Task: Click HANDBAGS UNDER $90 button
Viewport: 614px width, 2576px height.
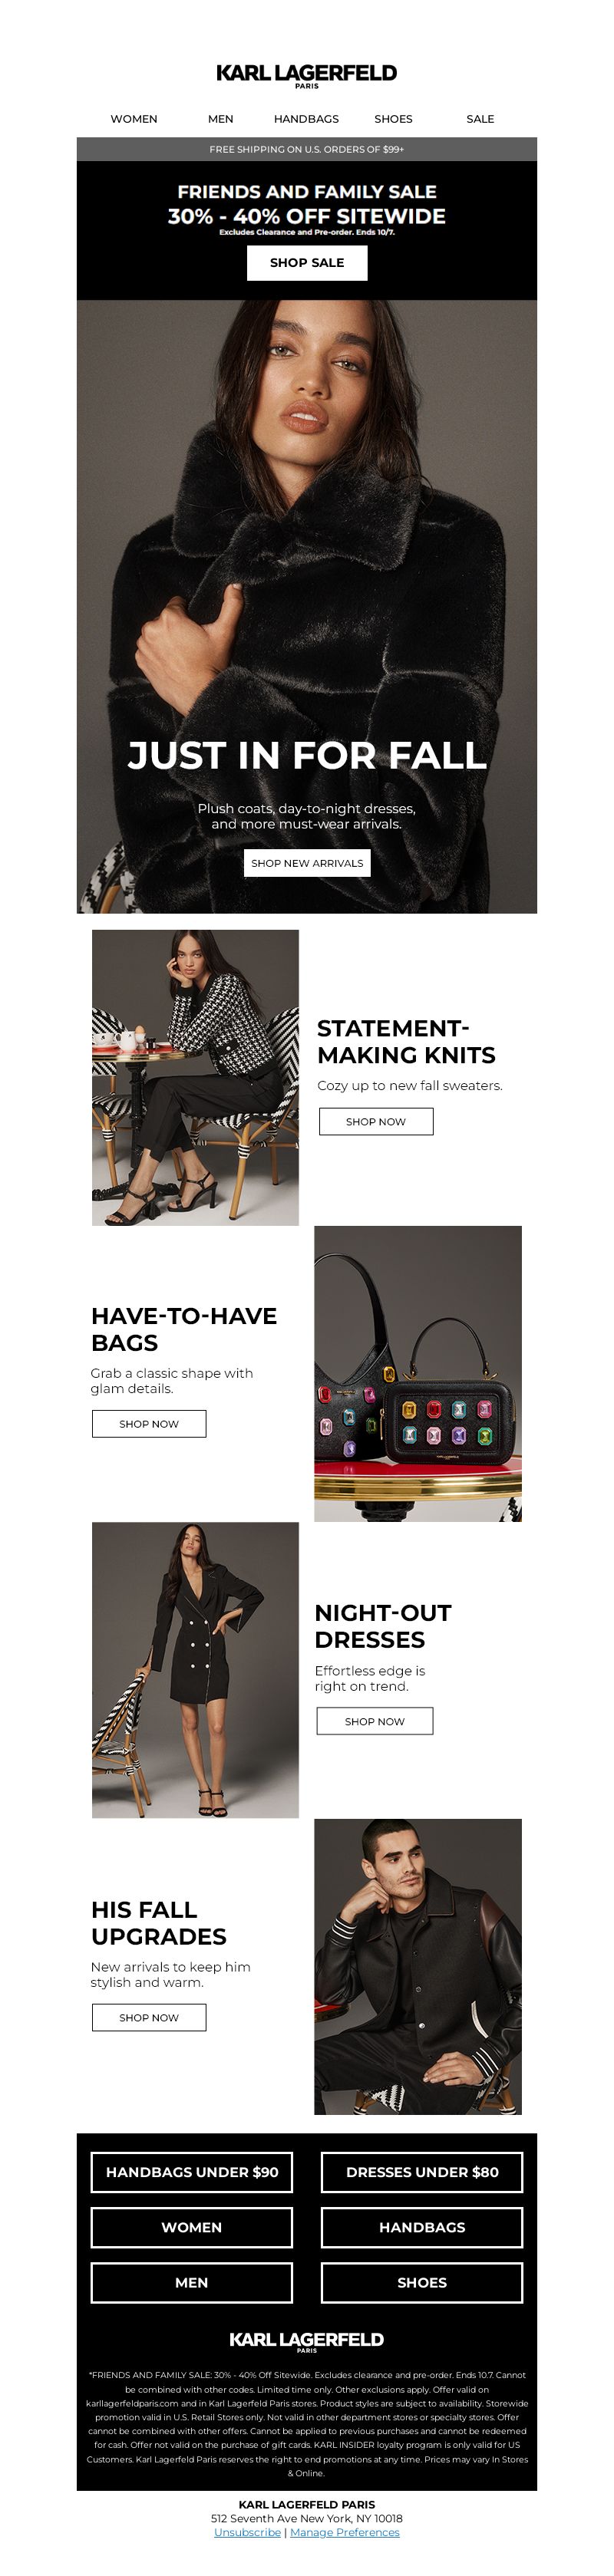Action: click(192, 2172)
